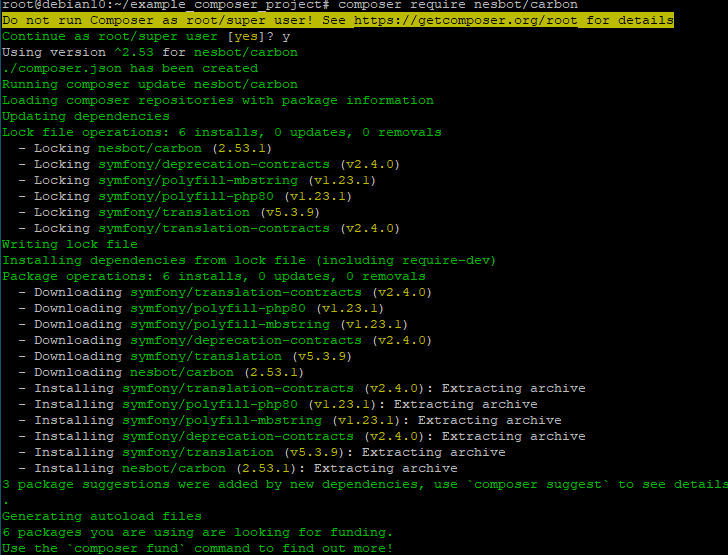Click 'Generating autoload files' line
Screen dimensions: 728x555
[x=102, y=517]
